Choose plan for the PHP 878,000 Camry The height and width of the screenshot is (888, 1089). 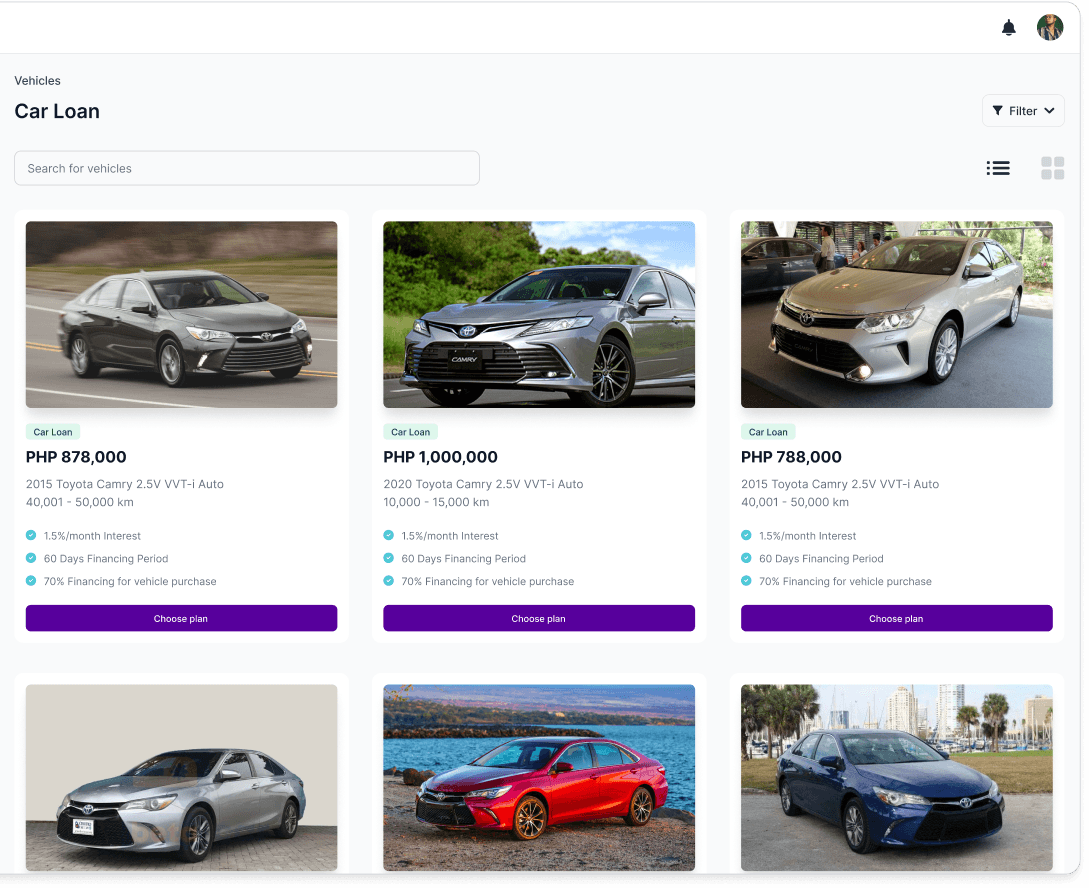(181, 618)
